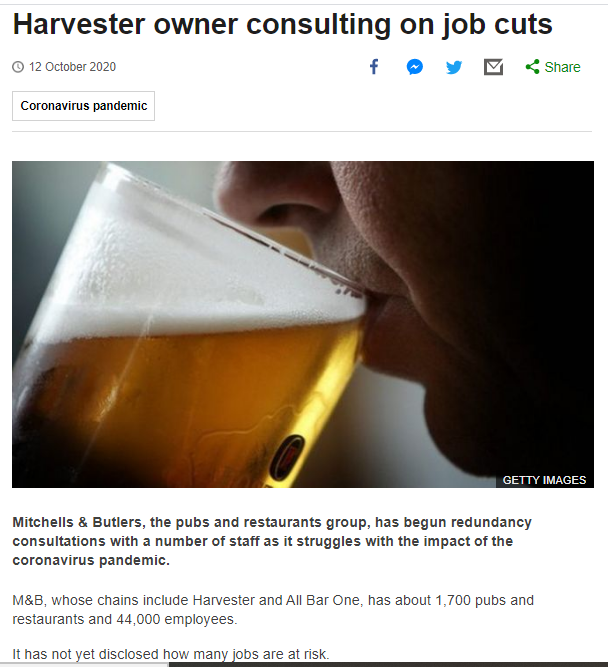The height and width of the screenshot is (667, 608).
Task: Open the green Share text link
Action: pyautogui.click(x=562, y=67)
